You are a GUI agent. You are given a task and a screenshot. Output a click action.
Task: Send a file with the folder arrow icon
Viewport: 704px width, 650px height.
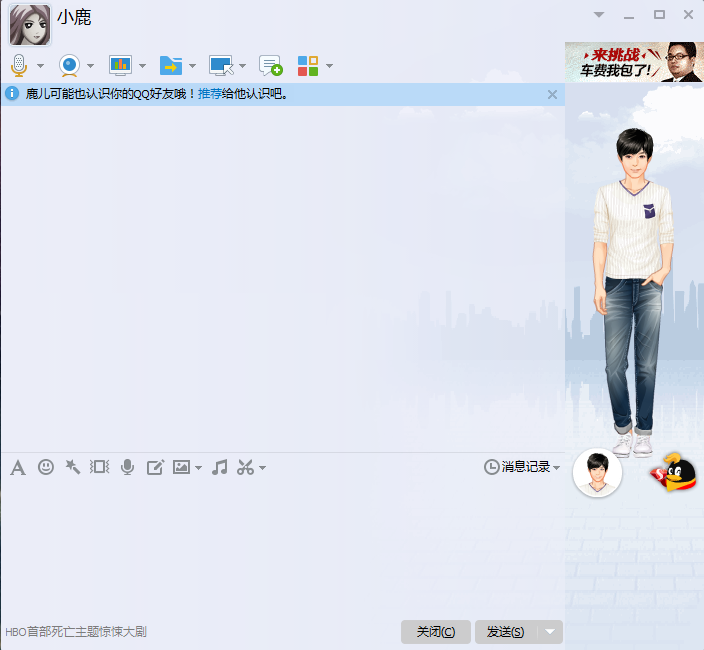[171, 66]
